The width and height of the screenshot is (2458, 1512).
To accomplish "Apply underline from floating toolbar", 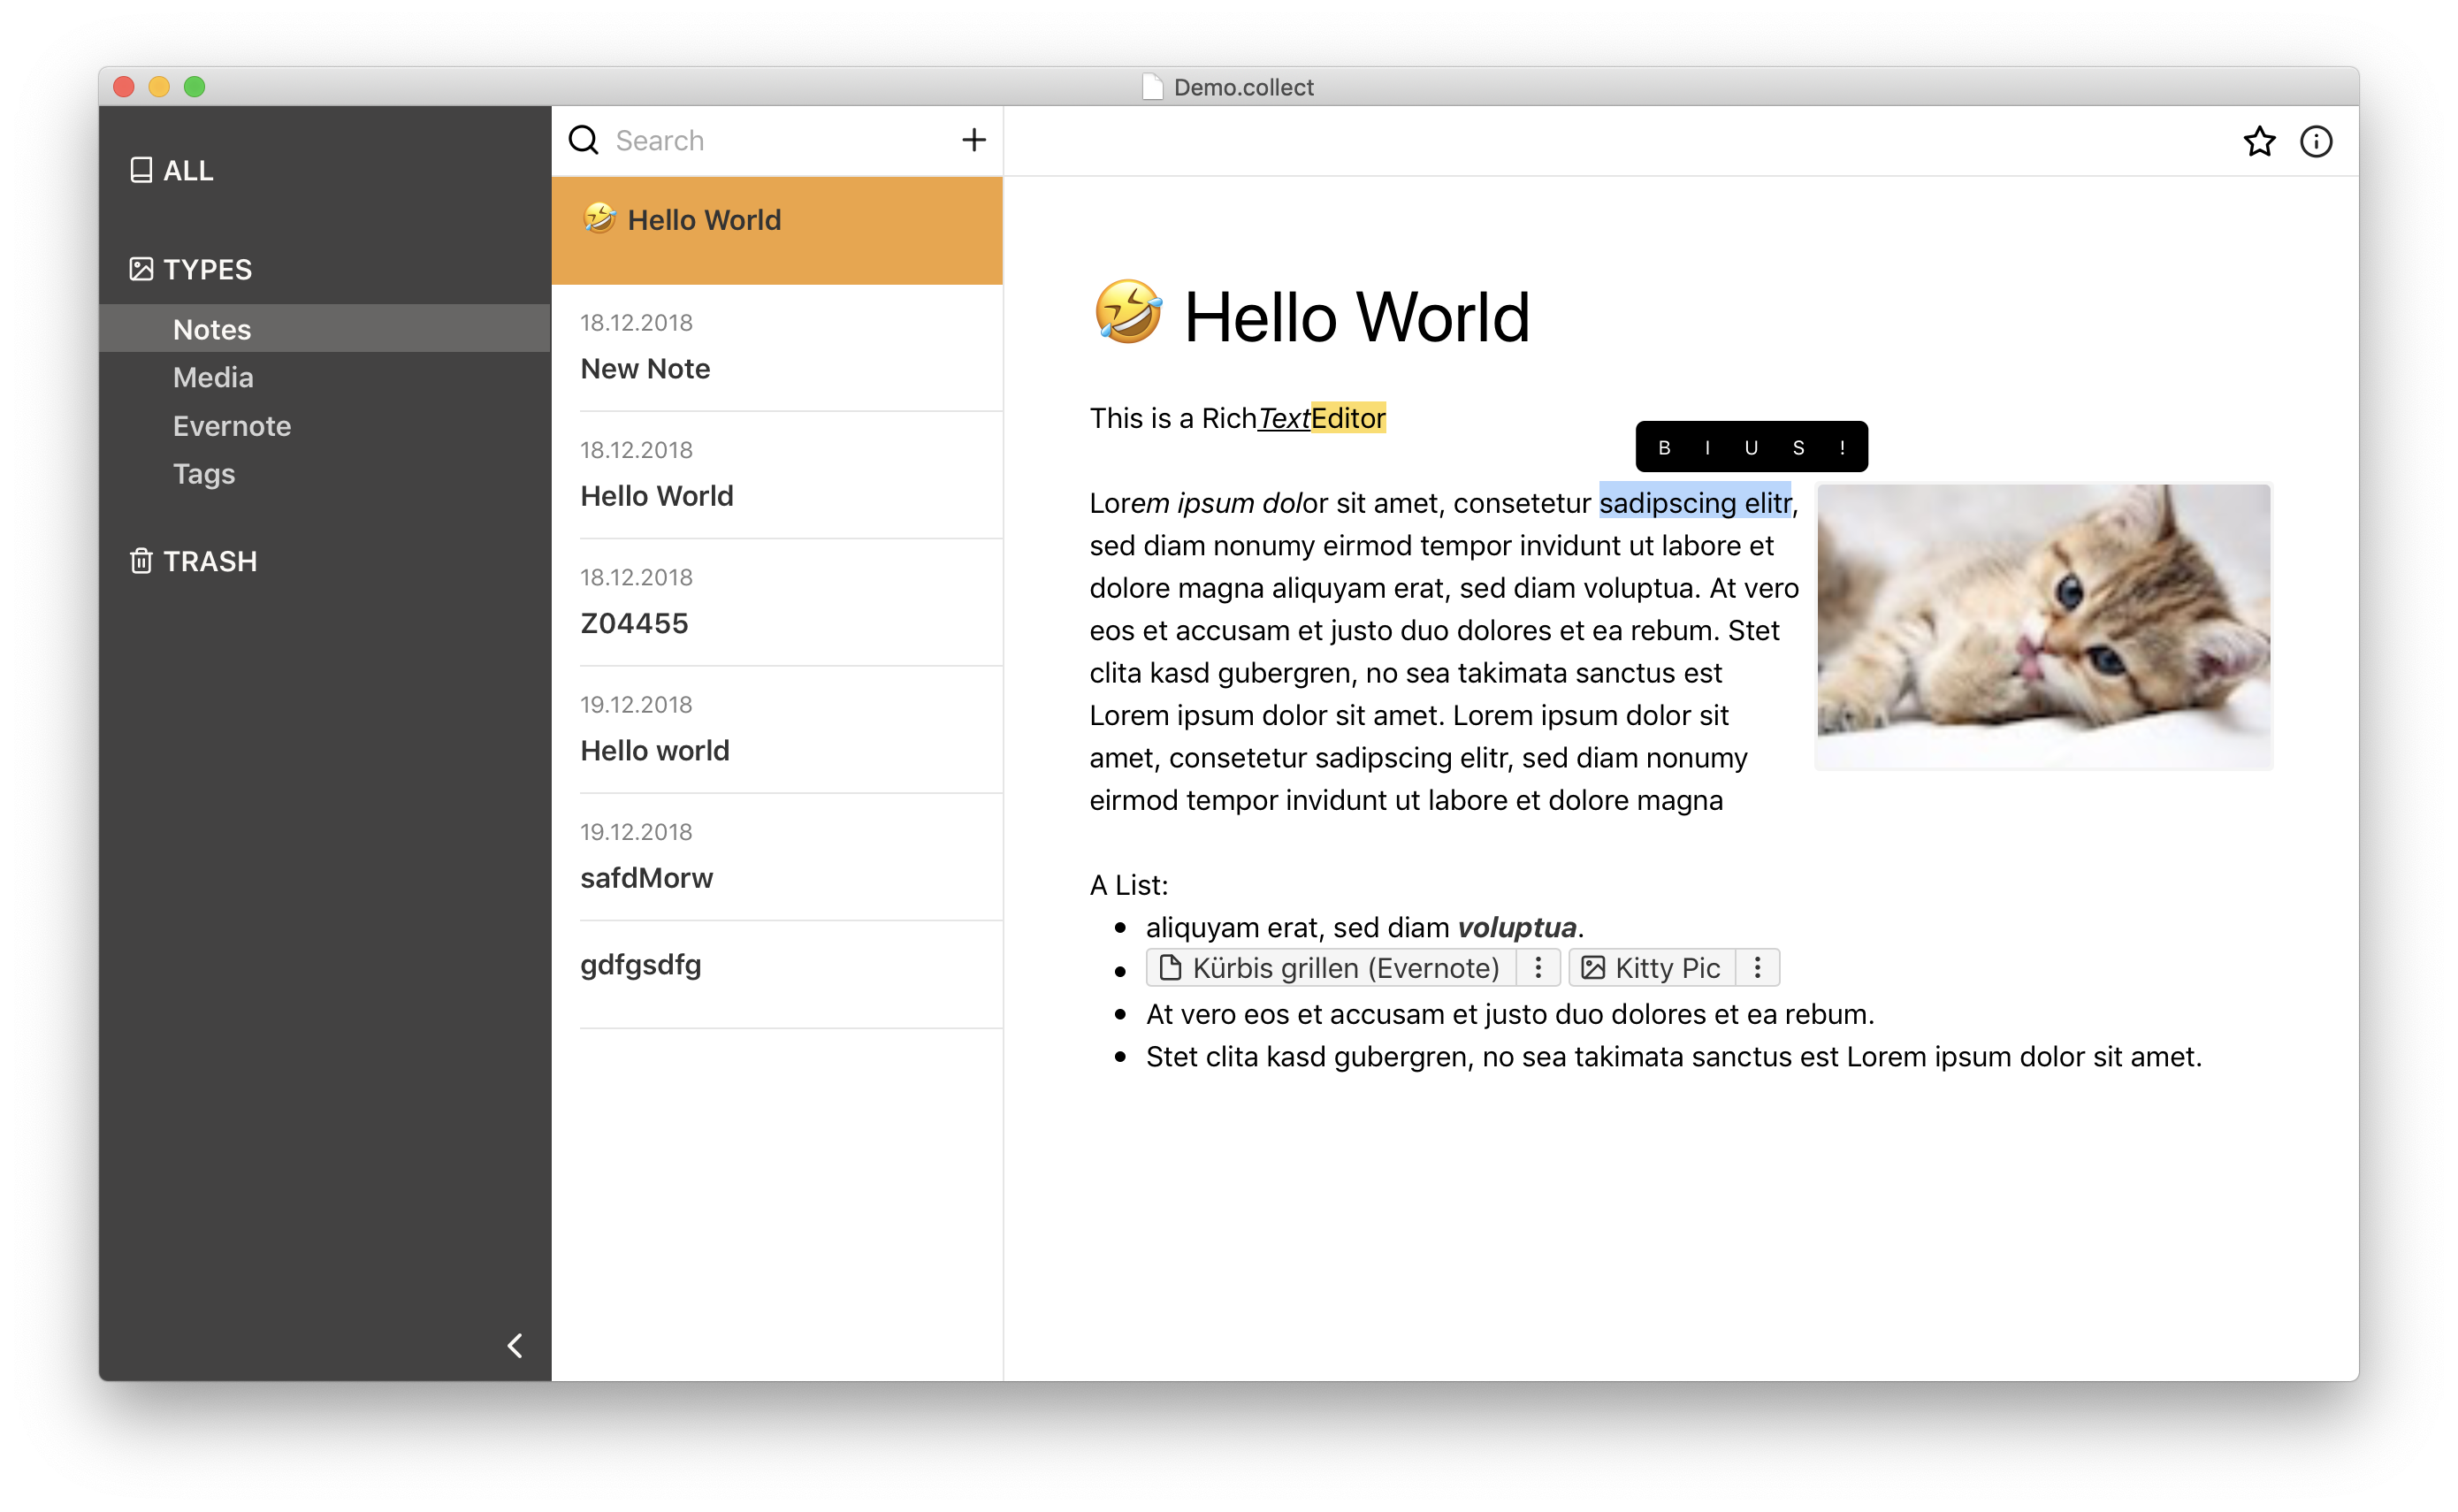I will click(x=1751, y=448).
